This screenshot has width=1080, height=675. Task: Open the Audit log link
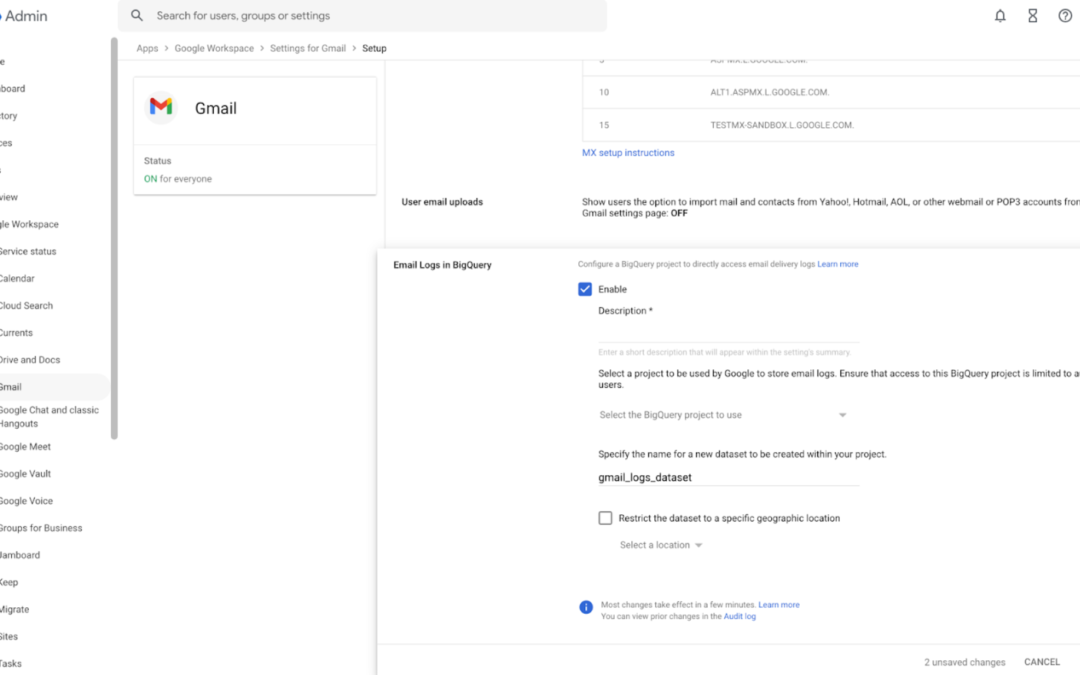740,616
